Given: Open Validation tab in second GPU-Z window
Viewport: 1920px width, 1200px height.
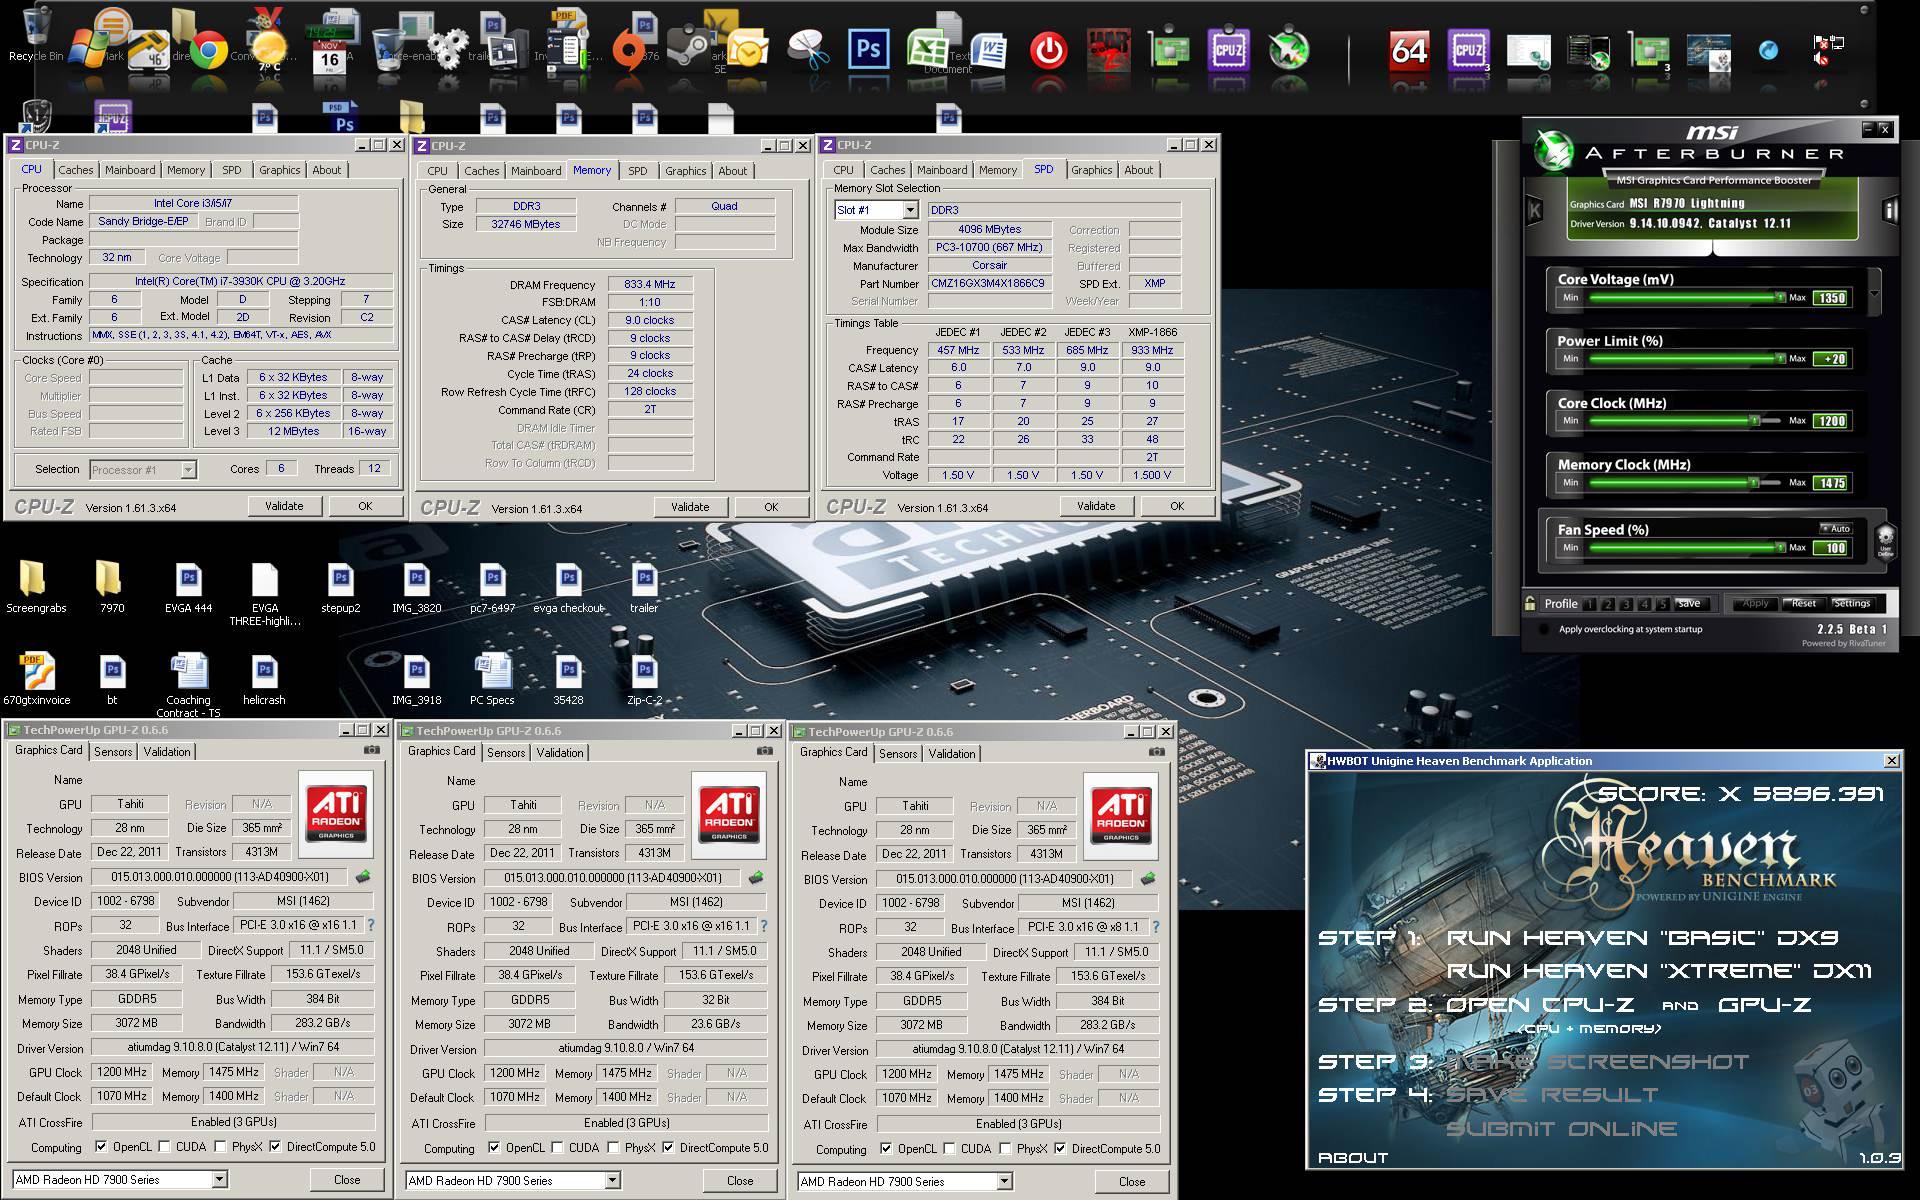Looking at the screenshot, I should click(x=559, y=752).
